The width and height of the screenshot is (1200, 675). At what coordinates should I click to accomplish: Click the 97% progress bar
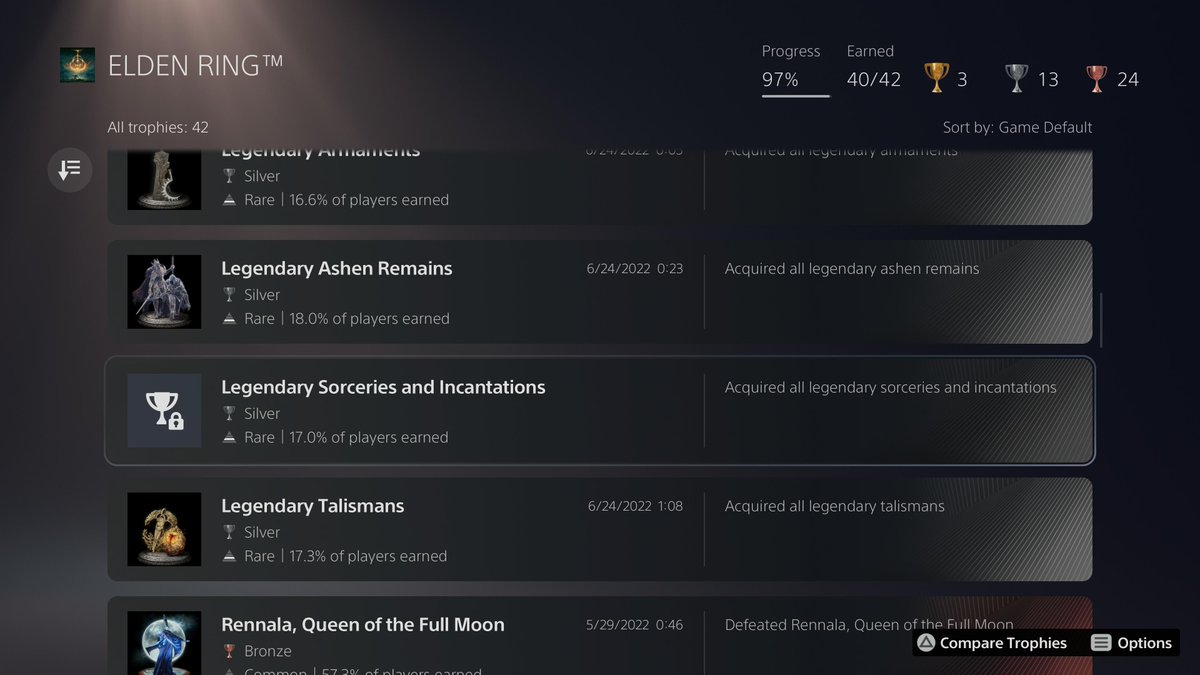click(x=795, y=95)
